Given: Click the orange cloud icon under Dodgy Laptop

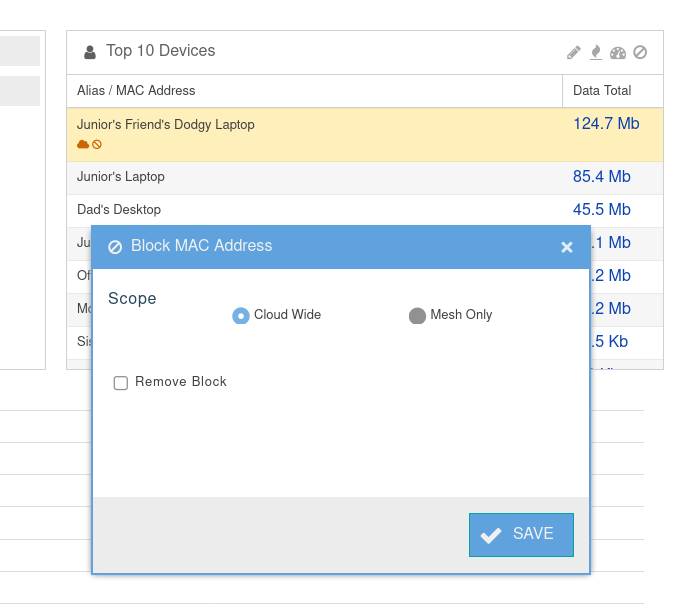Looking at the screenshot, I should click(83, 145).
